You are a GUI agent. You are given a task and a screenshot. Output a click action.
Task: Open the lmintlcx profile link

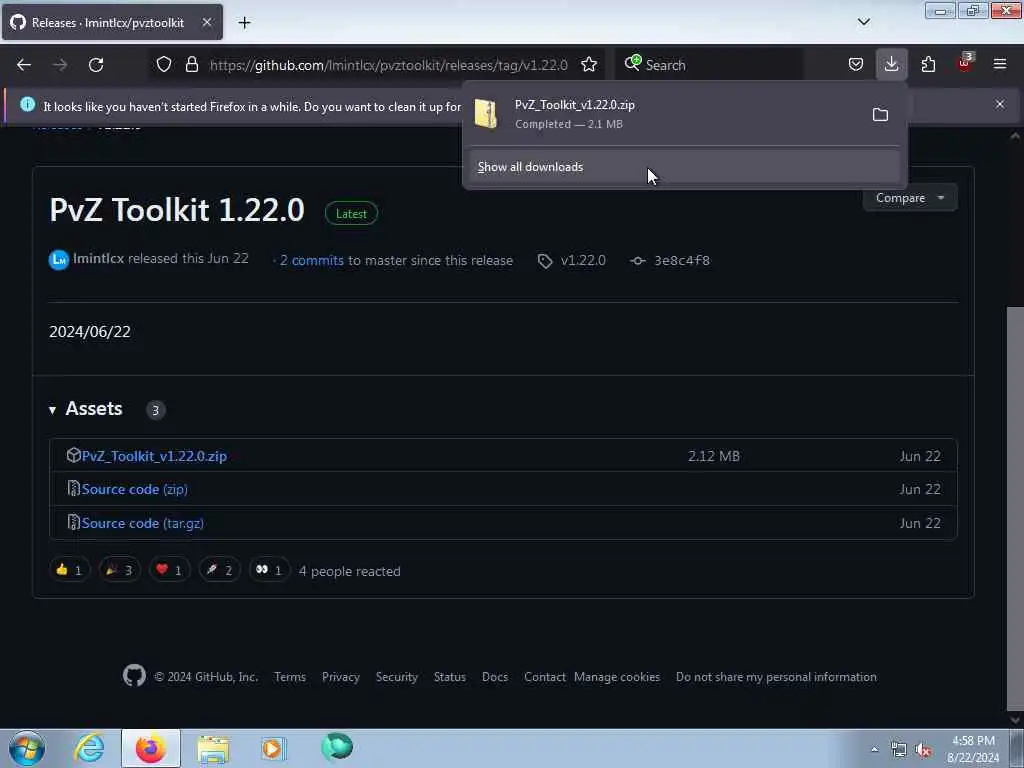click(98, 259)
